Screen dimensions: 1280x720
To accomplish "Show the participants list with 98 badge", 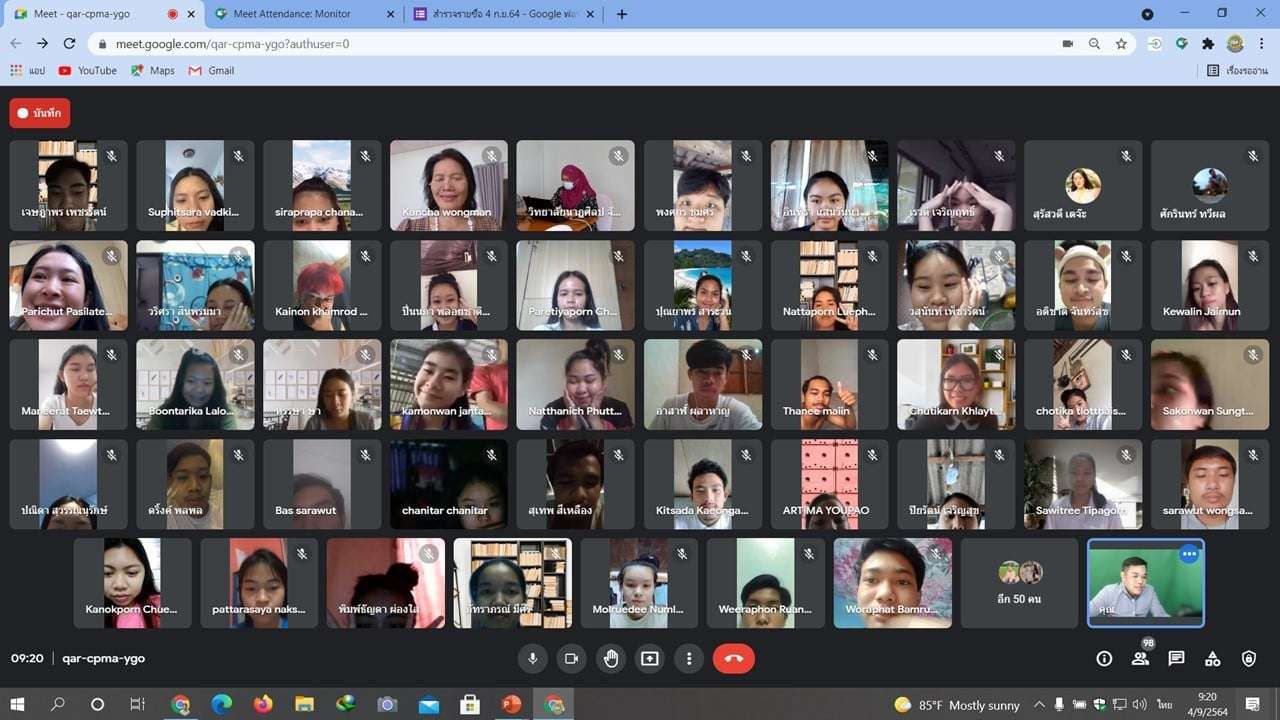I will point(1140,658).
